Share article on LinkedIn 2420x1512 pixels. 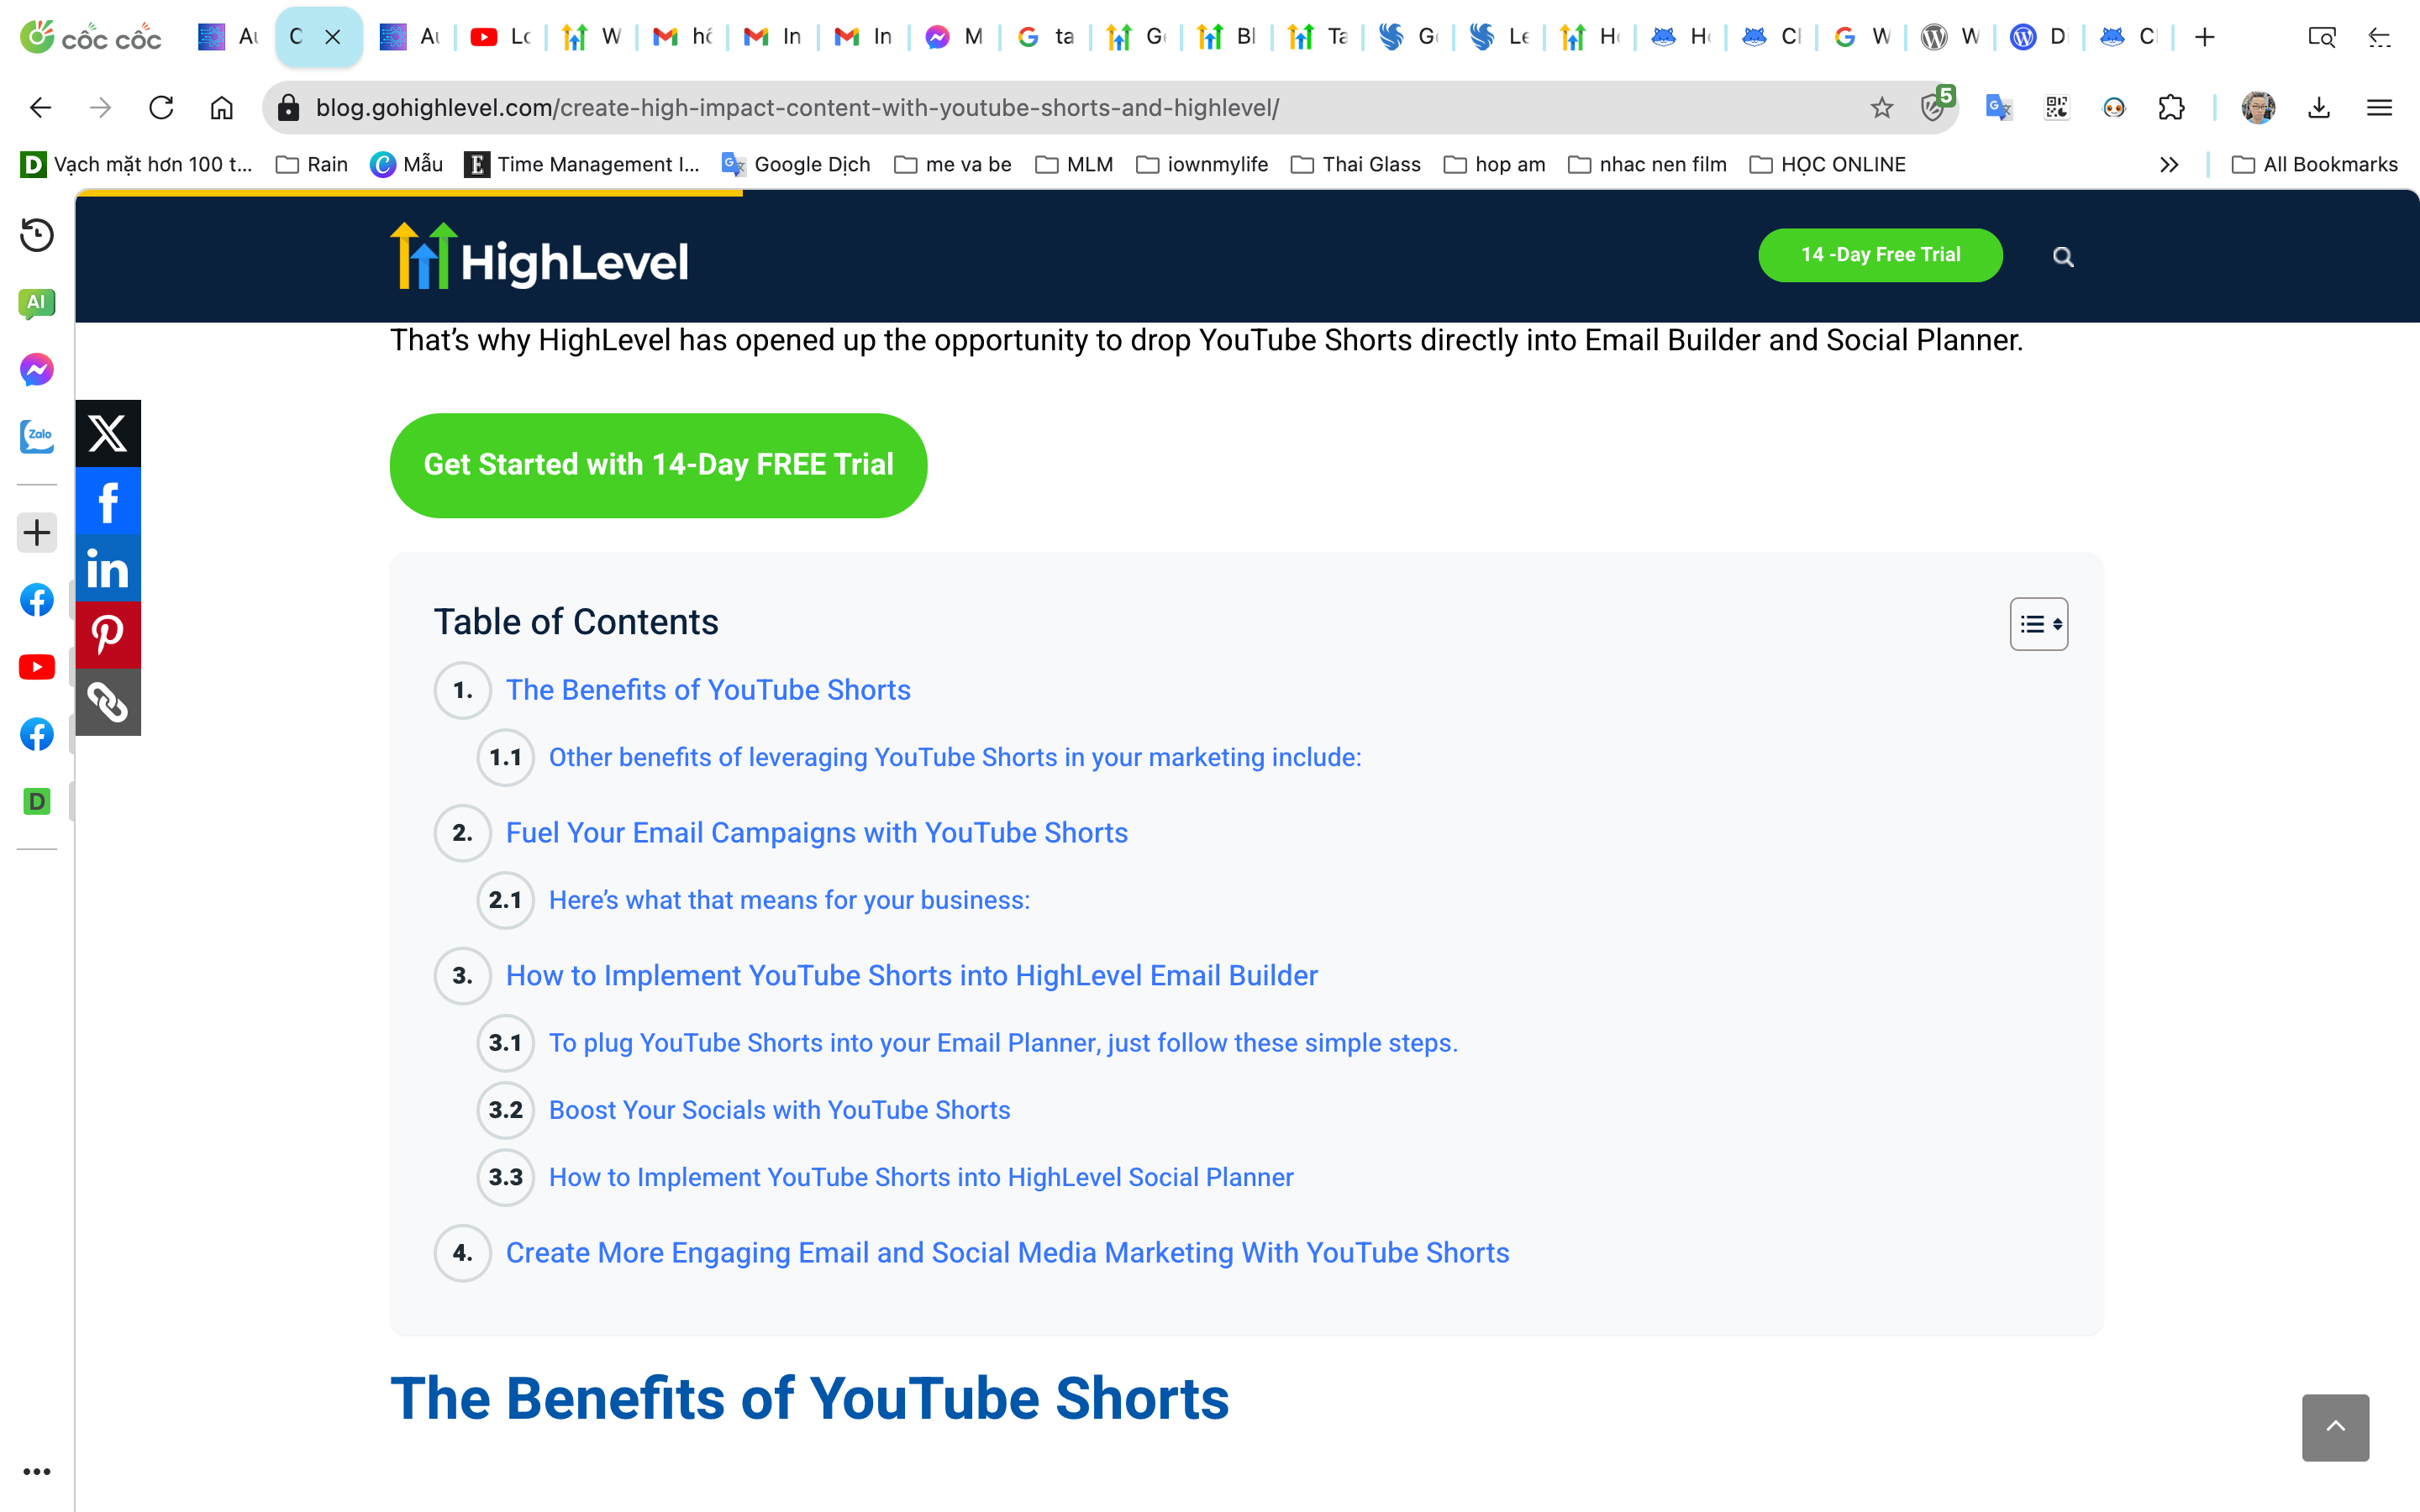tap(108, 567)
